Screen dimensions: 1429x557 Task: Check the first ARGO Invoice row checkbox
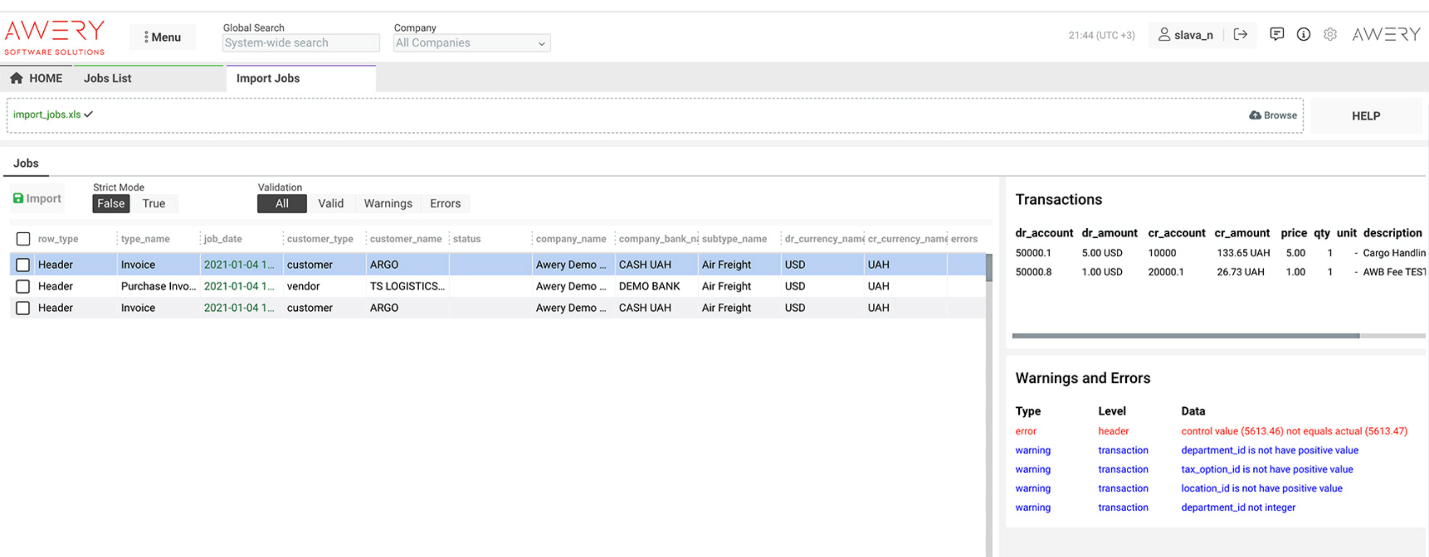click(x=23, y=265)
